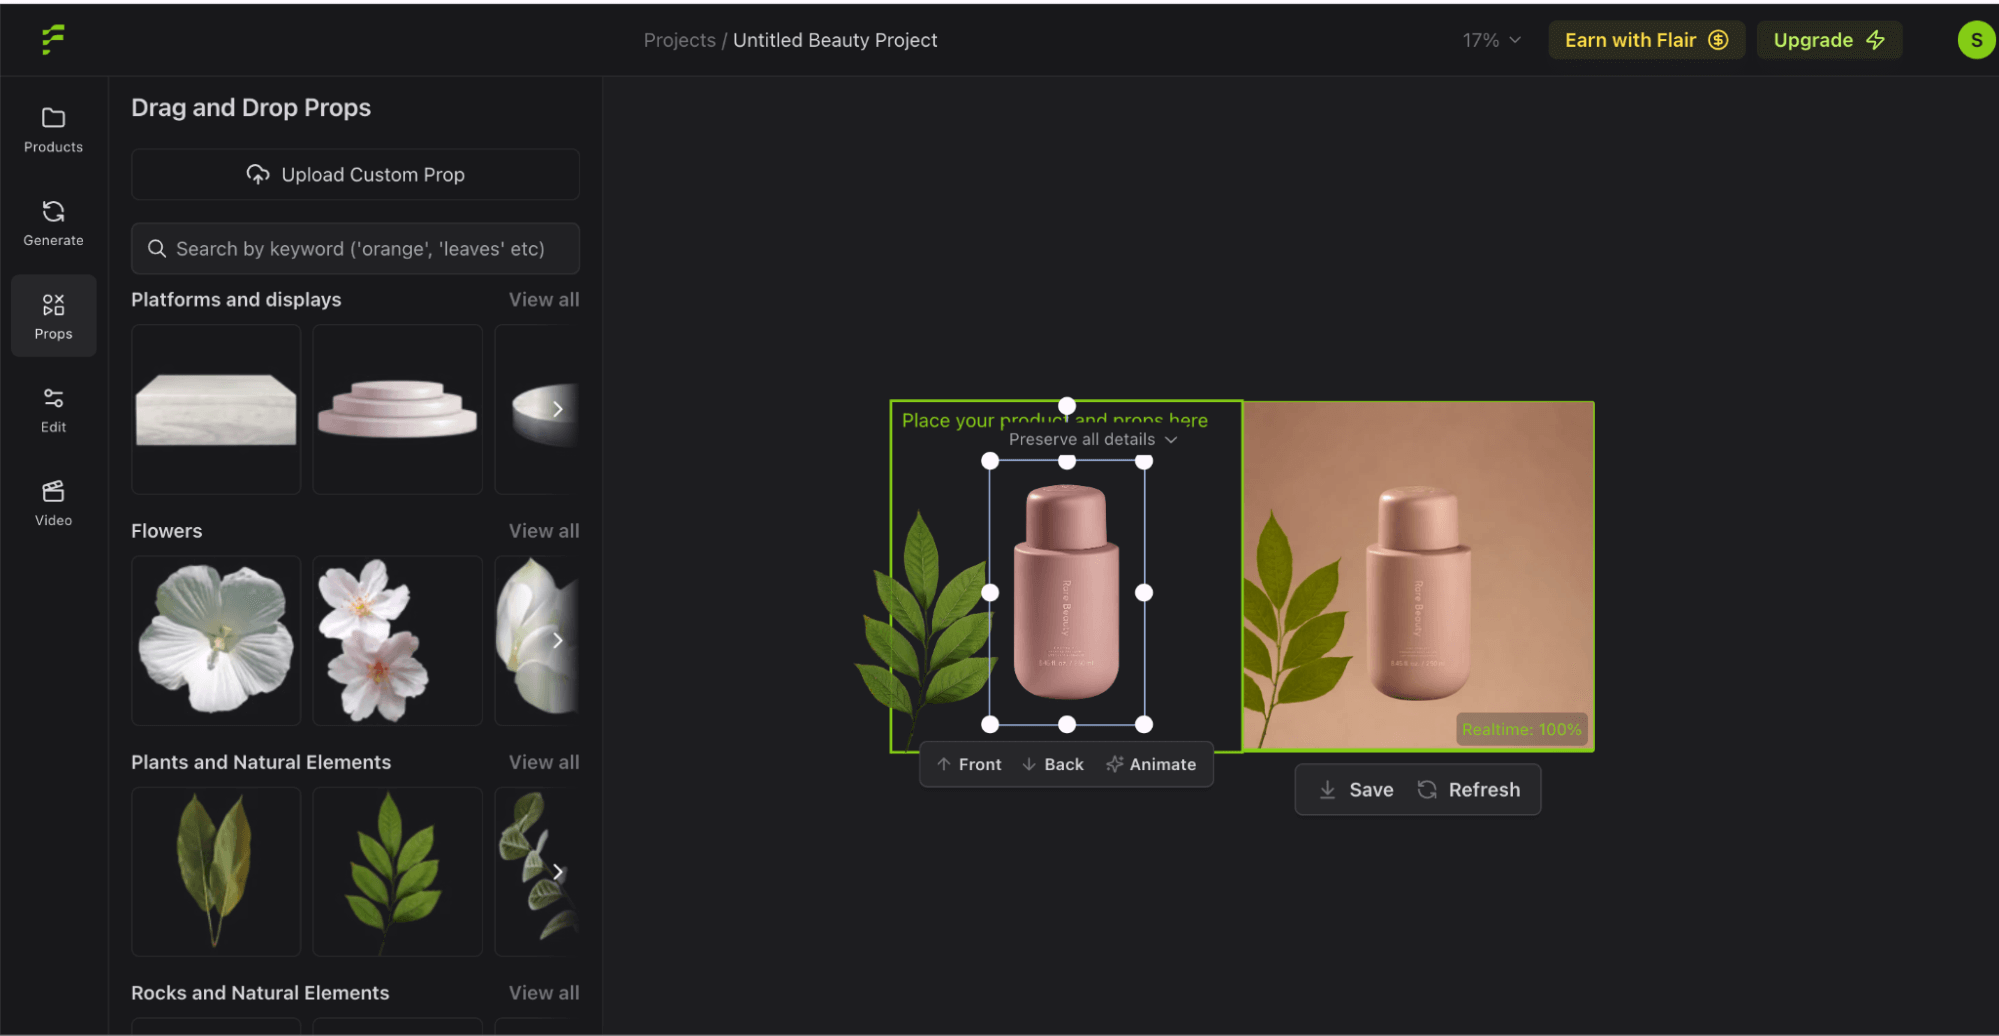Click Upload Custom Prop button

pos(355,175)
